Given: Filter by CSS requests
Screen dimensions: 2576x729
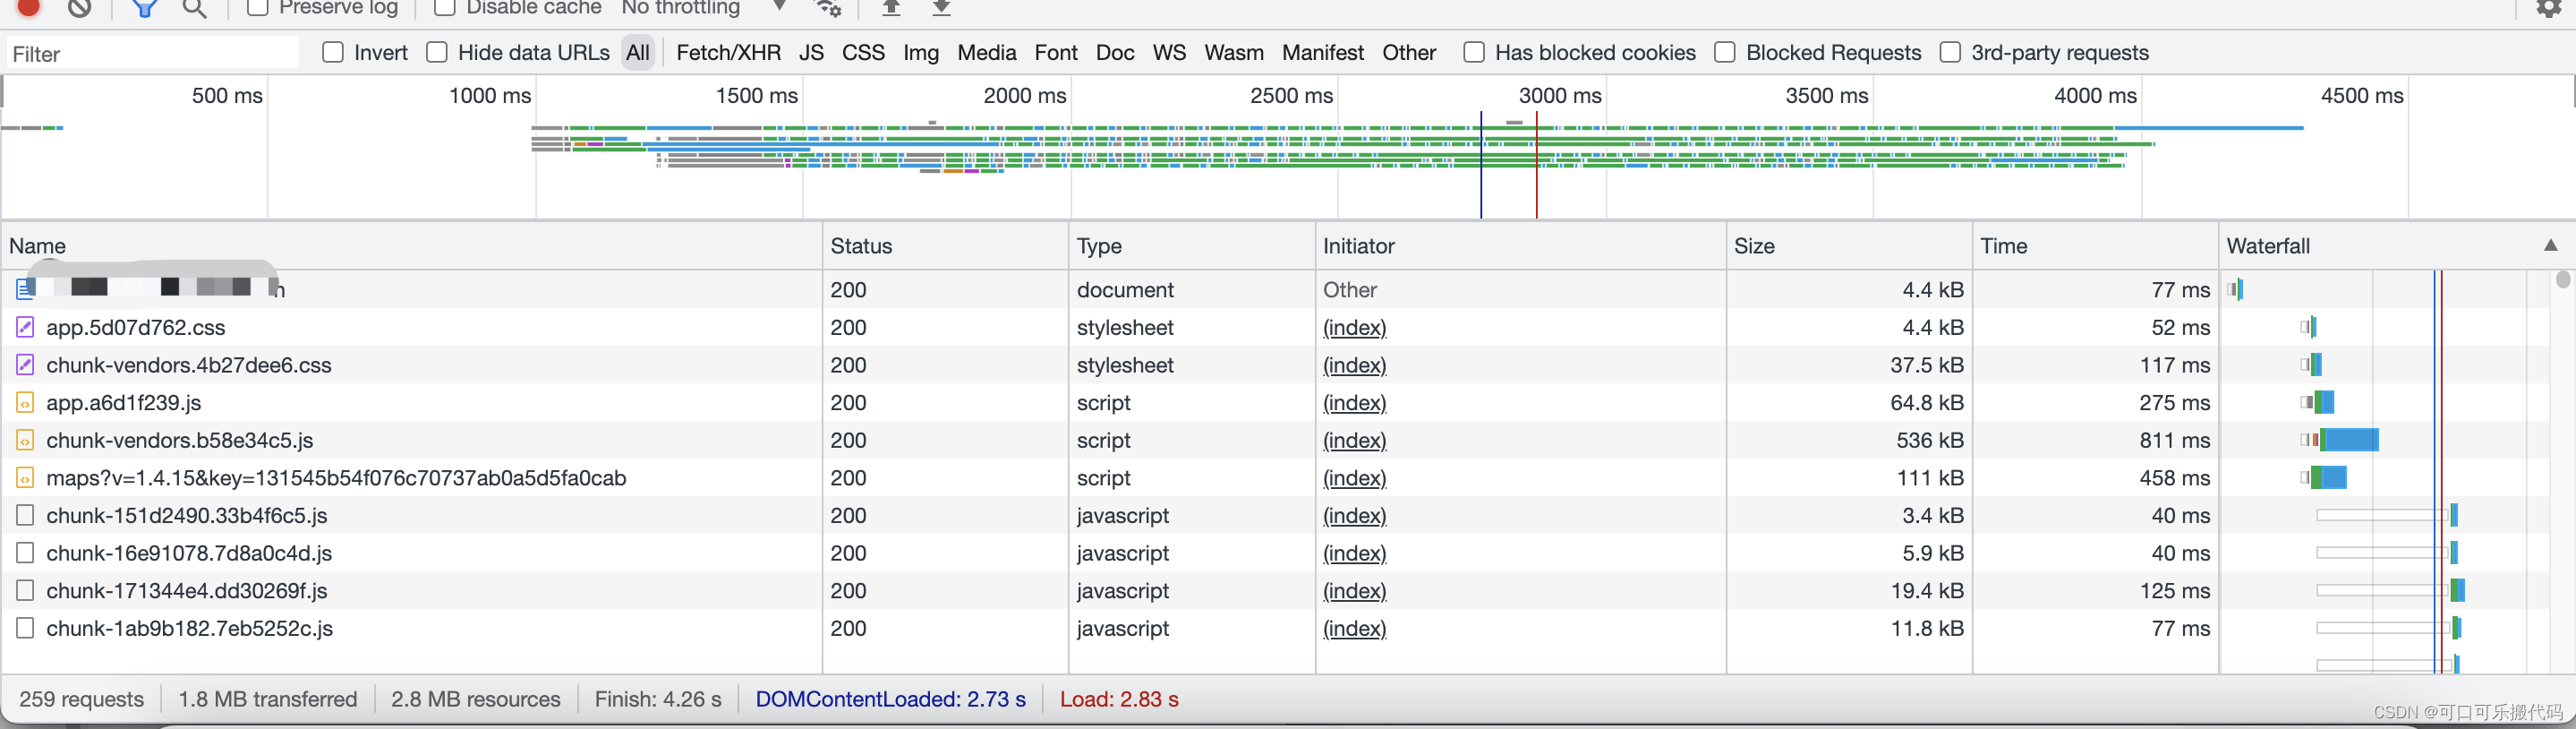Looking at the screenshot, I should click(x=863, y=52).
